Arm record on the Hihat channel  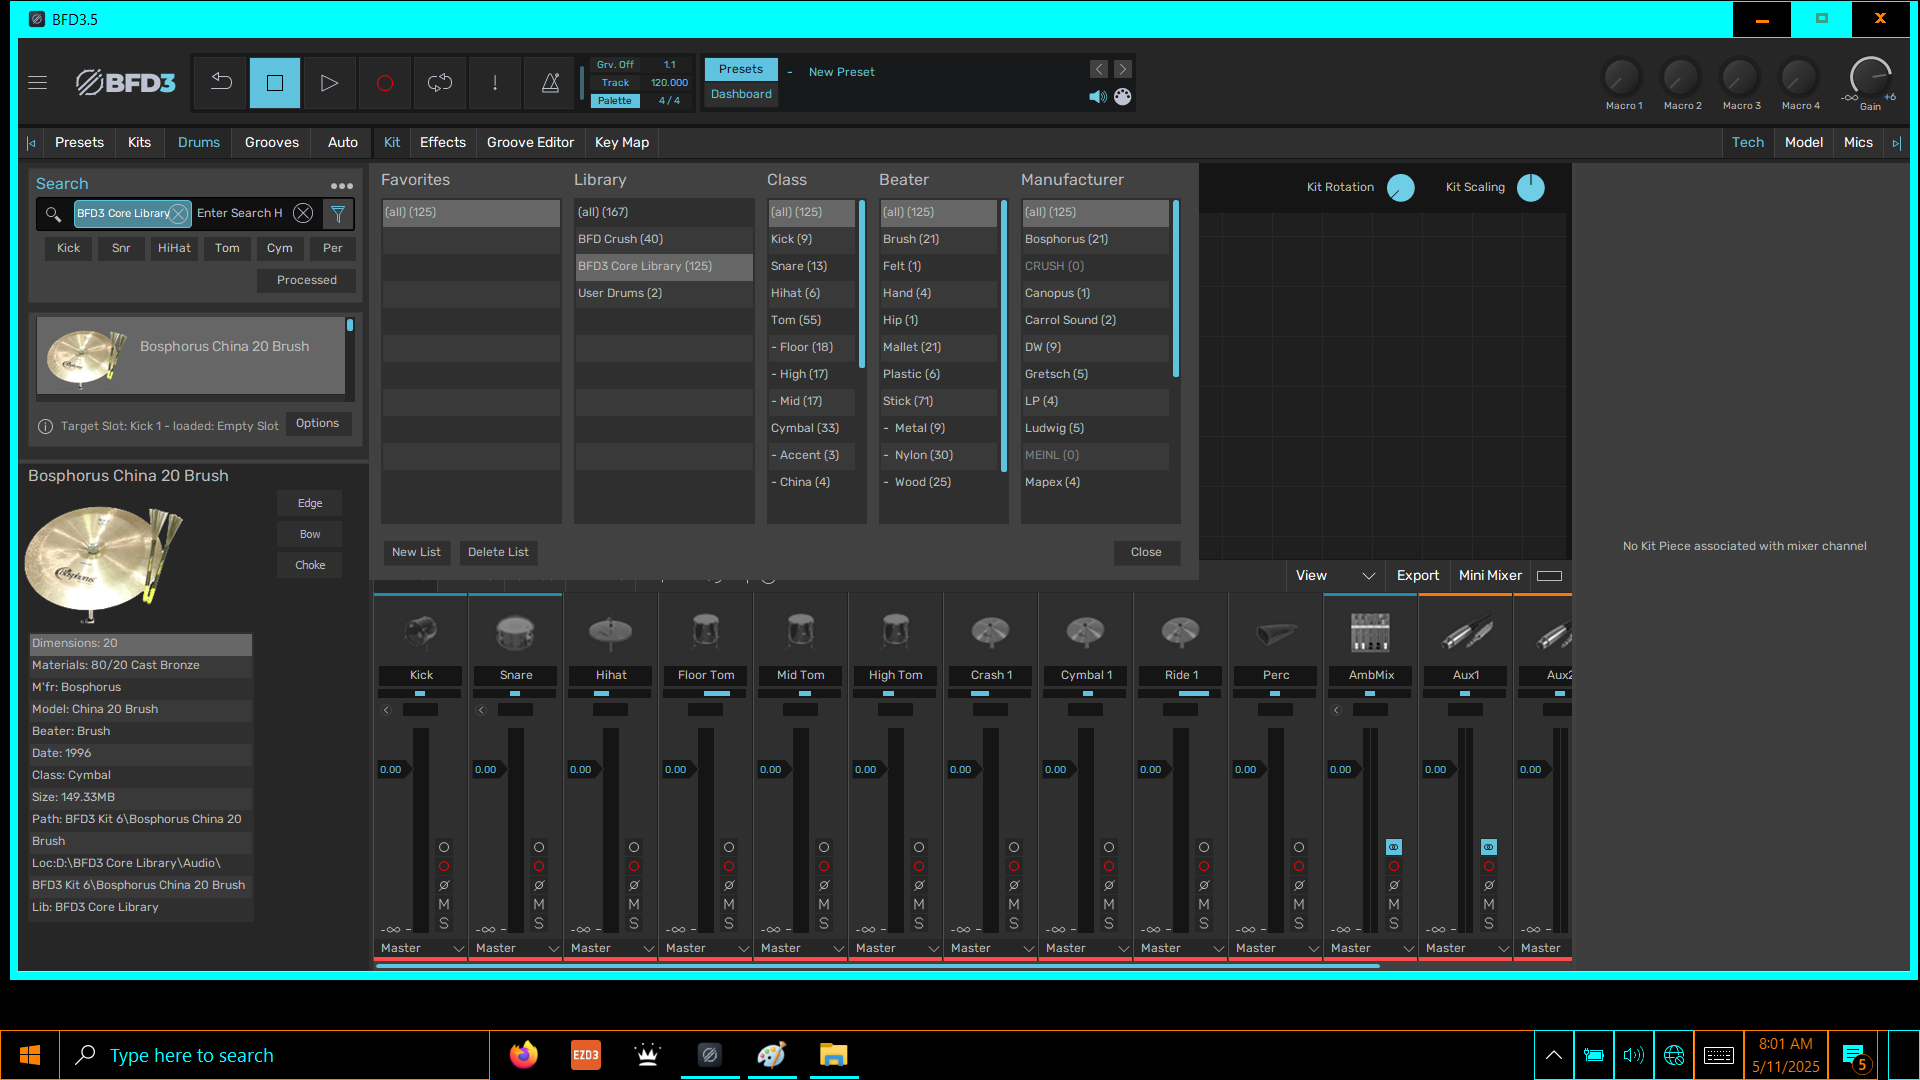(x=634, y=866)
